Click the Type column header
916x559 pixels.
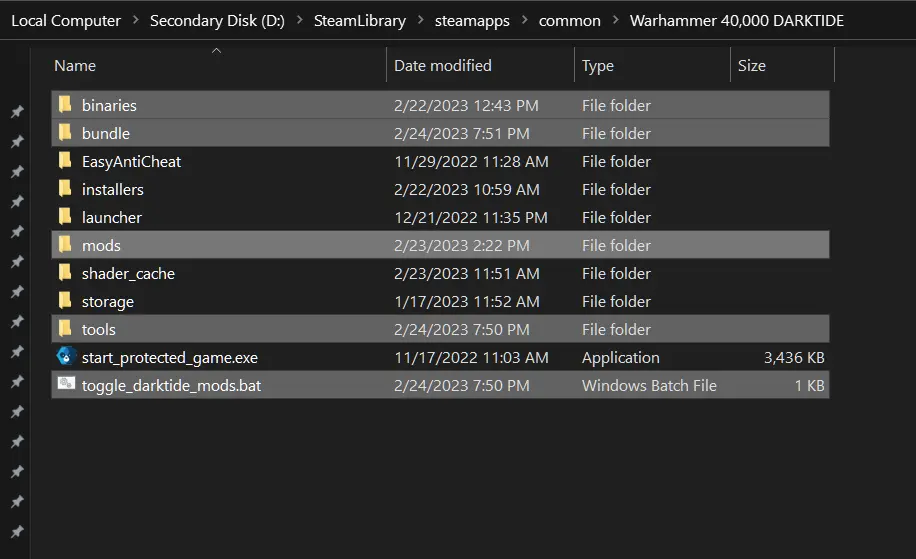(598, 66)
